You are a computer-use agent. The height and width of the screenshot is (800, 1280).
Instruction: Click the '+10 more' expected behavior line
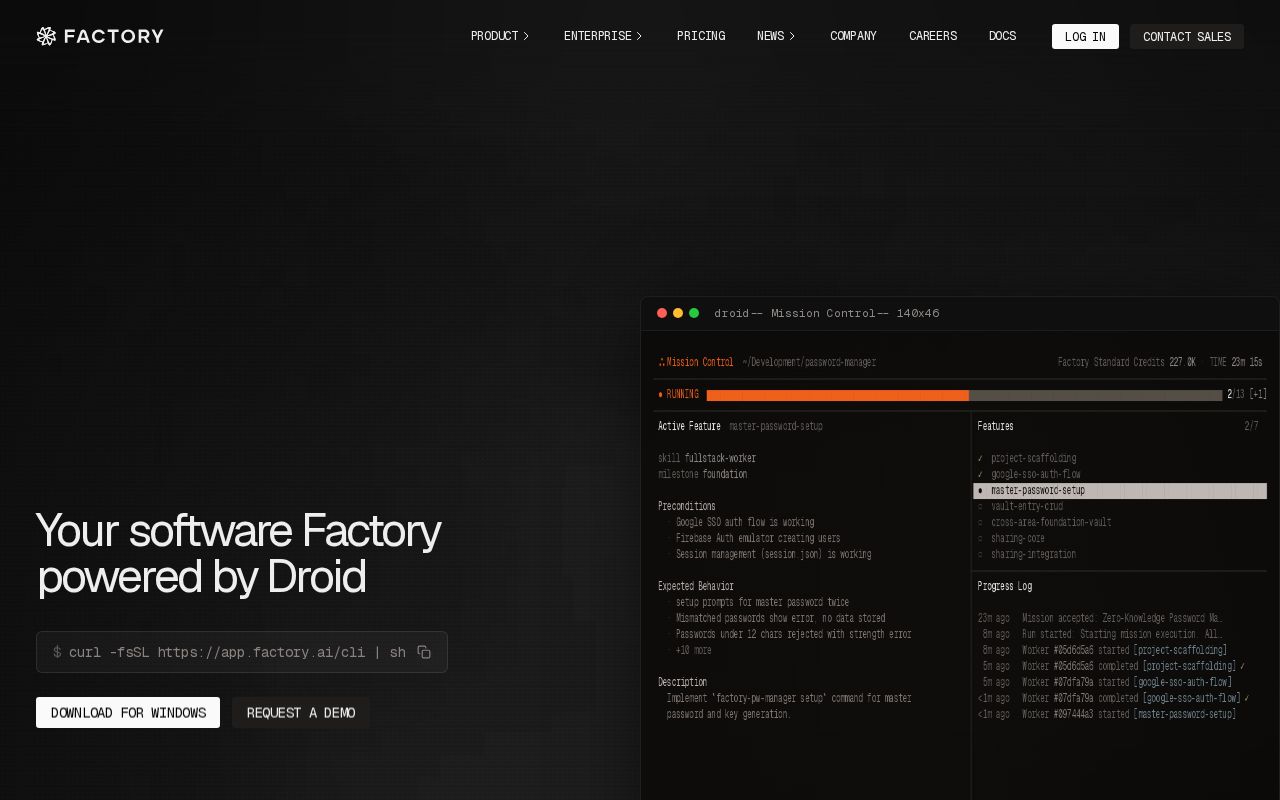(694, 650)
